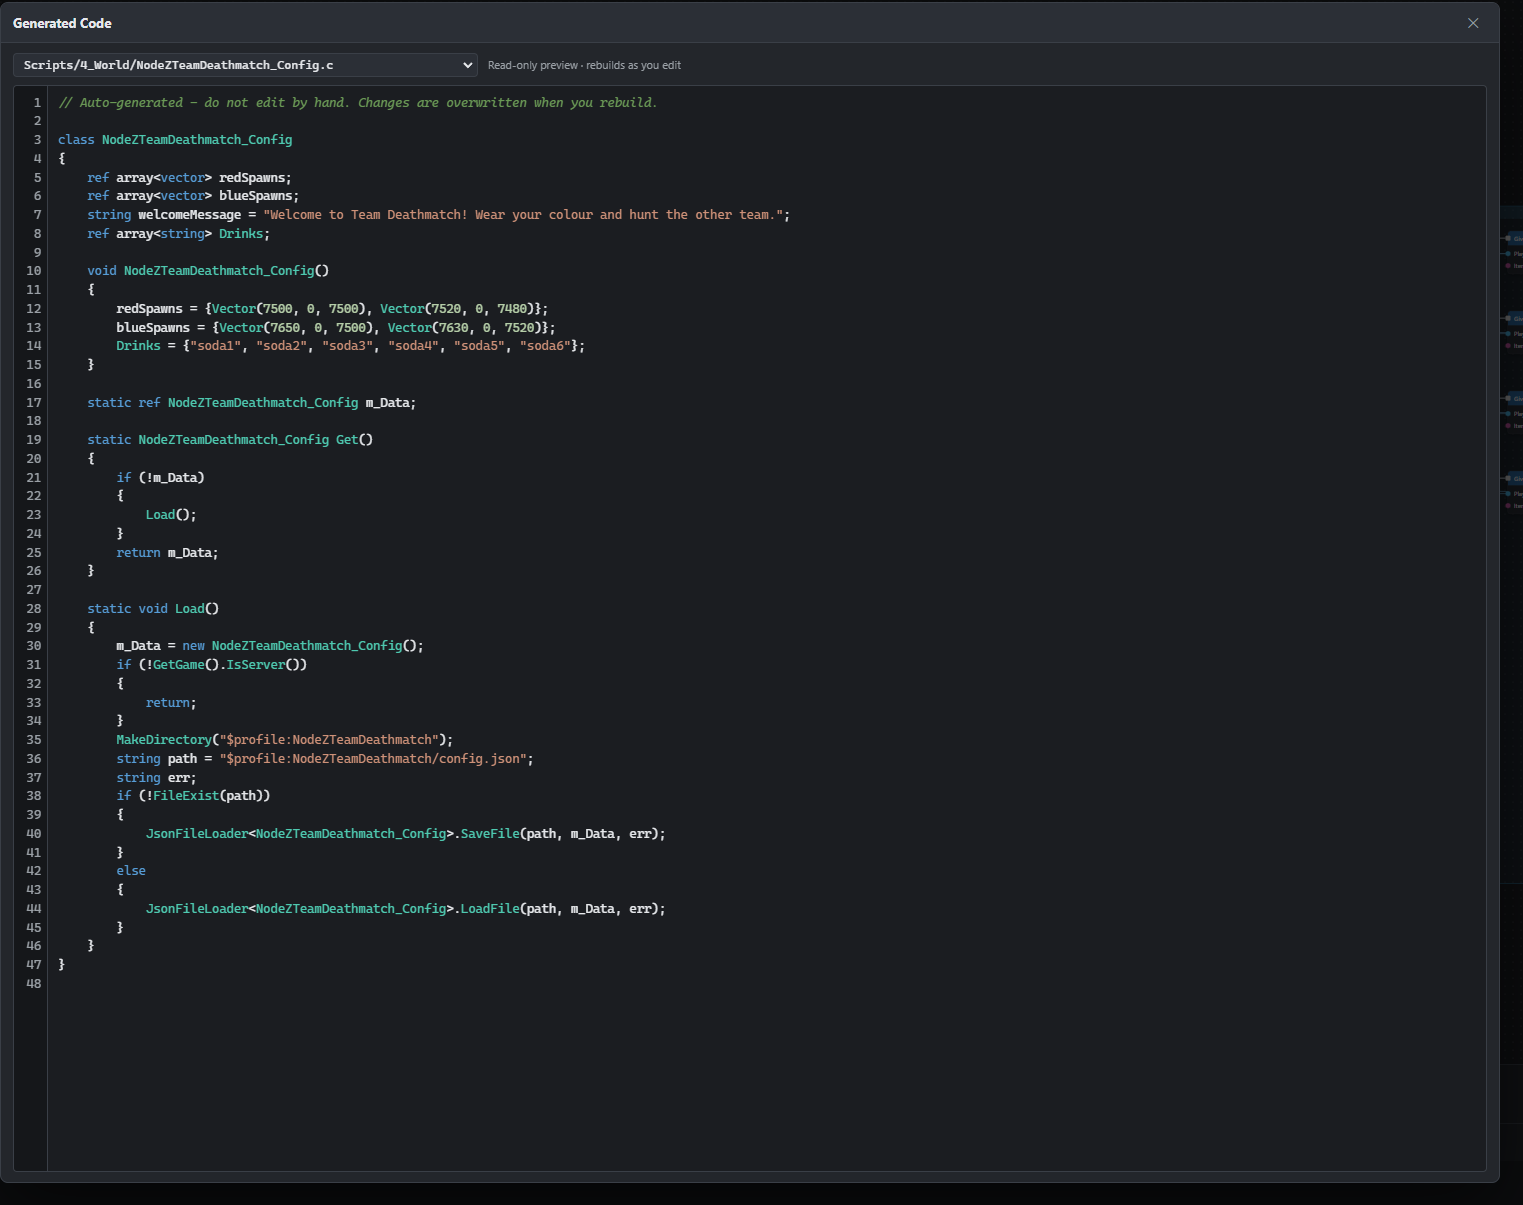Screen dimensions: 1523x1205
Task: Click the JsonFileLoader LoadFile line
Action: [406, 909]
